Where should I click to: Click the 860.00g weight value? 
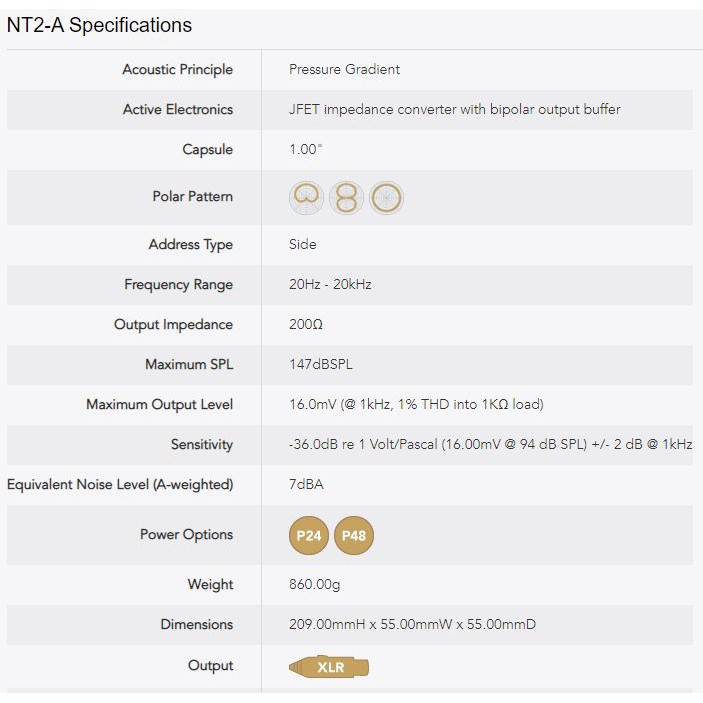pos(314,585)
